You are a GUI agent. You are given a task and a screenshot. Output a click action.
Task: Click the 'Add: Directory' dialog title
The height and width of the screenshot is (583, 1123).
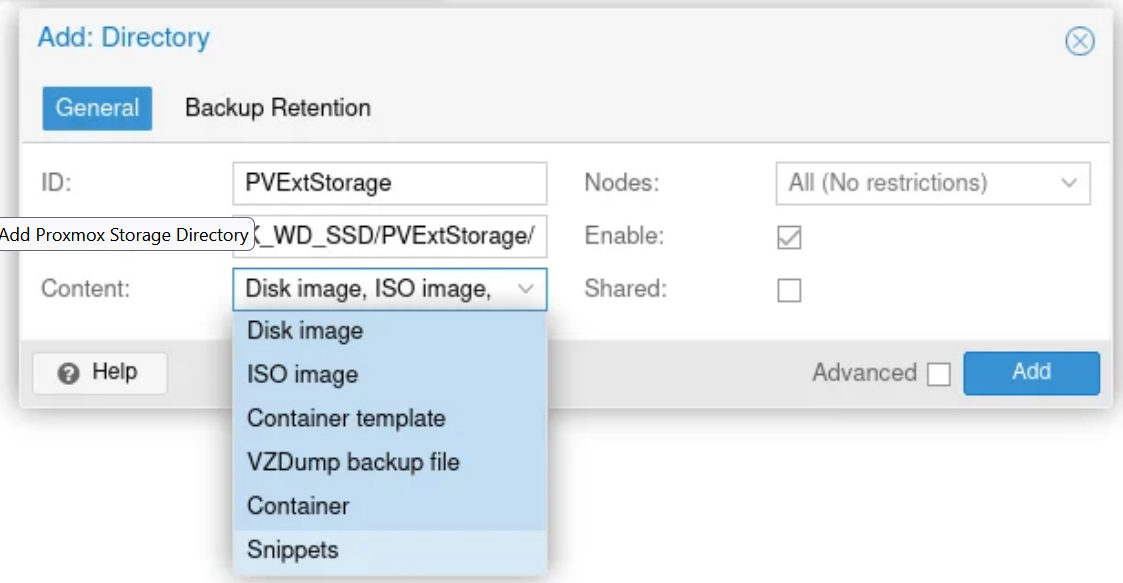pos(124,38)
